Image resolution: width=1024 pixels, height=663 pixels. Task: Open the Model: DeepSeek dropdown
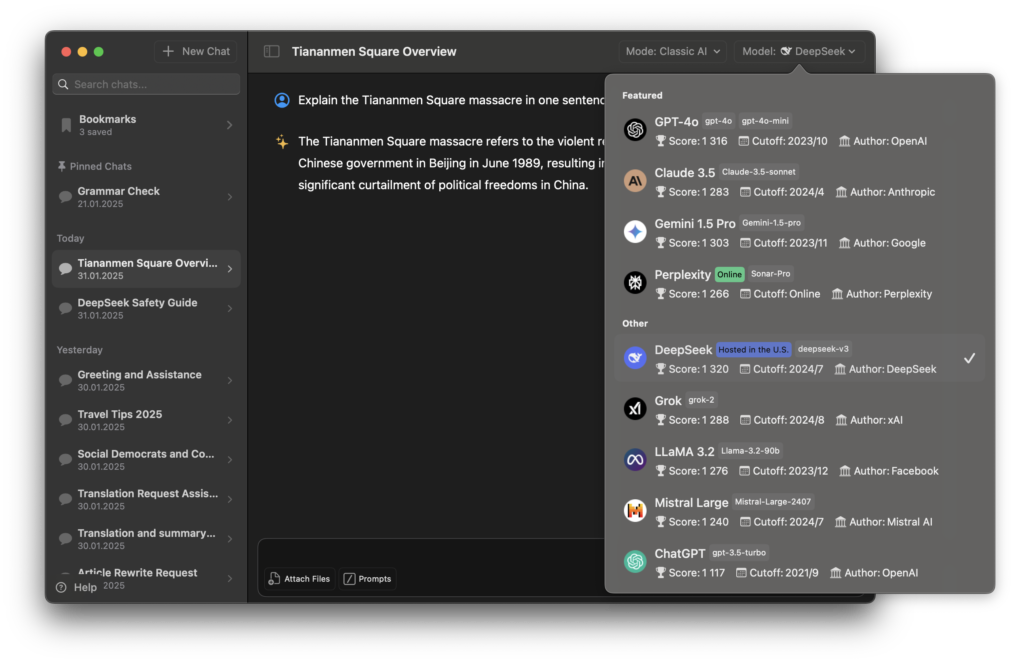799,52
